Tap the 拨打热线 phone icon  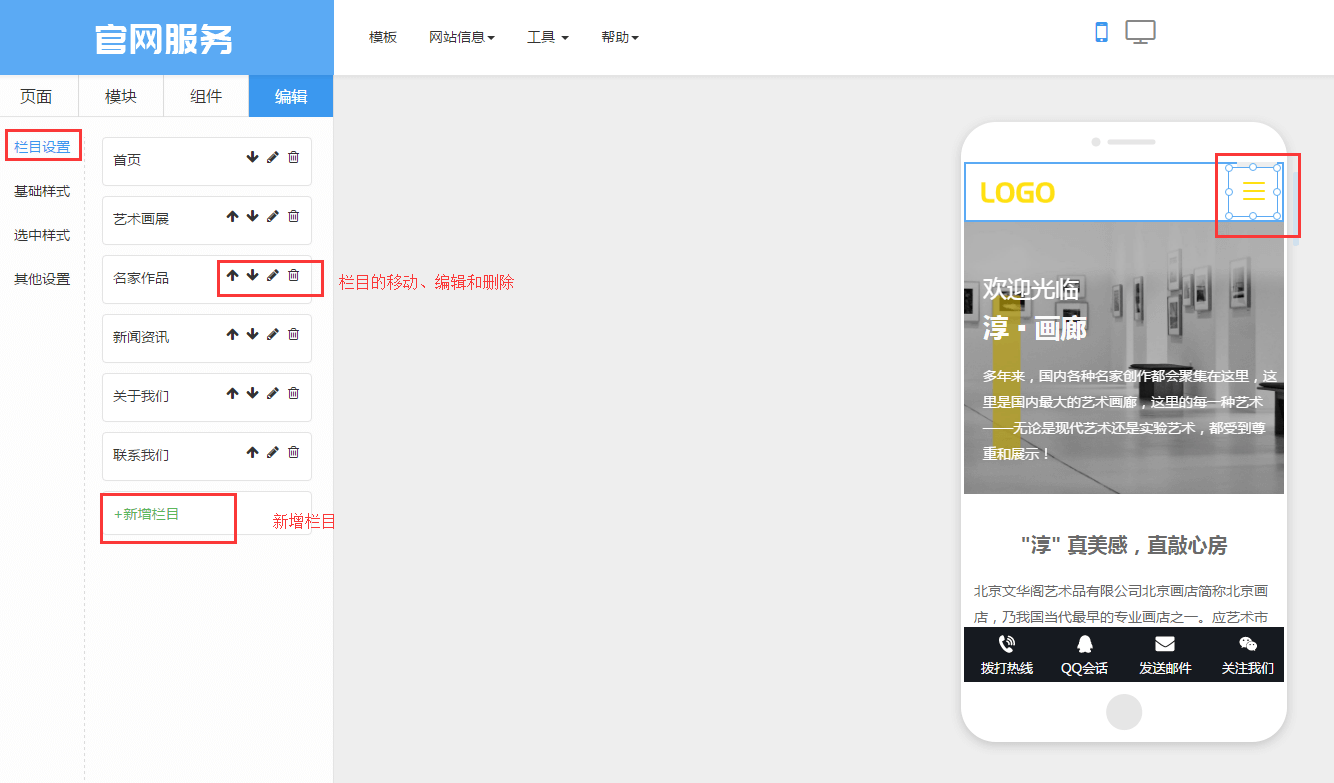(x=1006, y=645)
